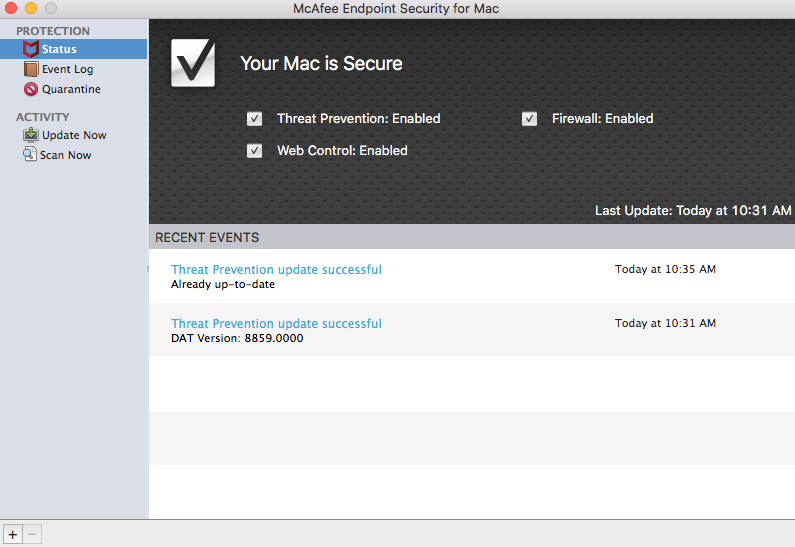Select Status in the sidebar
This screenshot has height=547, width=795.
[59, 49]
